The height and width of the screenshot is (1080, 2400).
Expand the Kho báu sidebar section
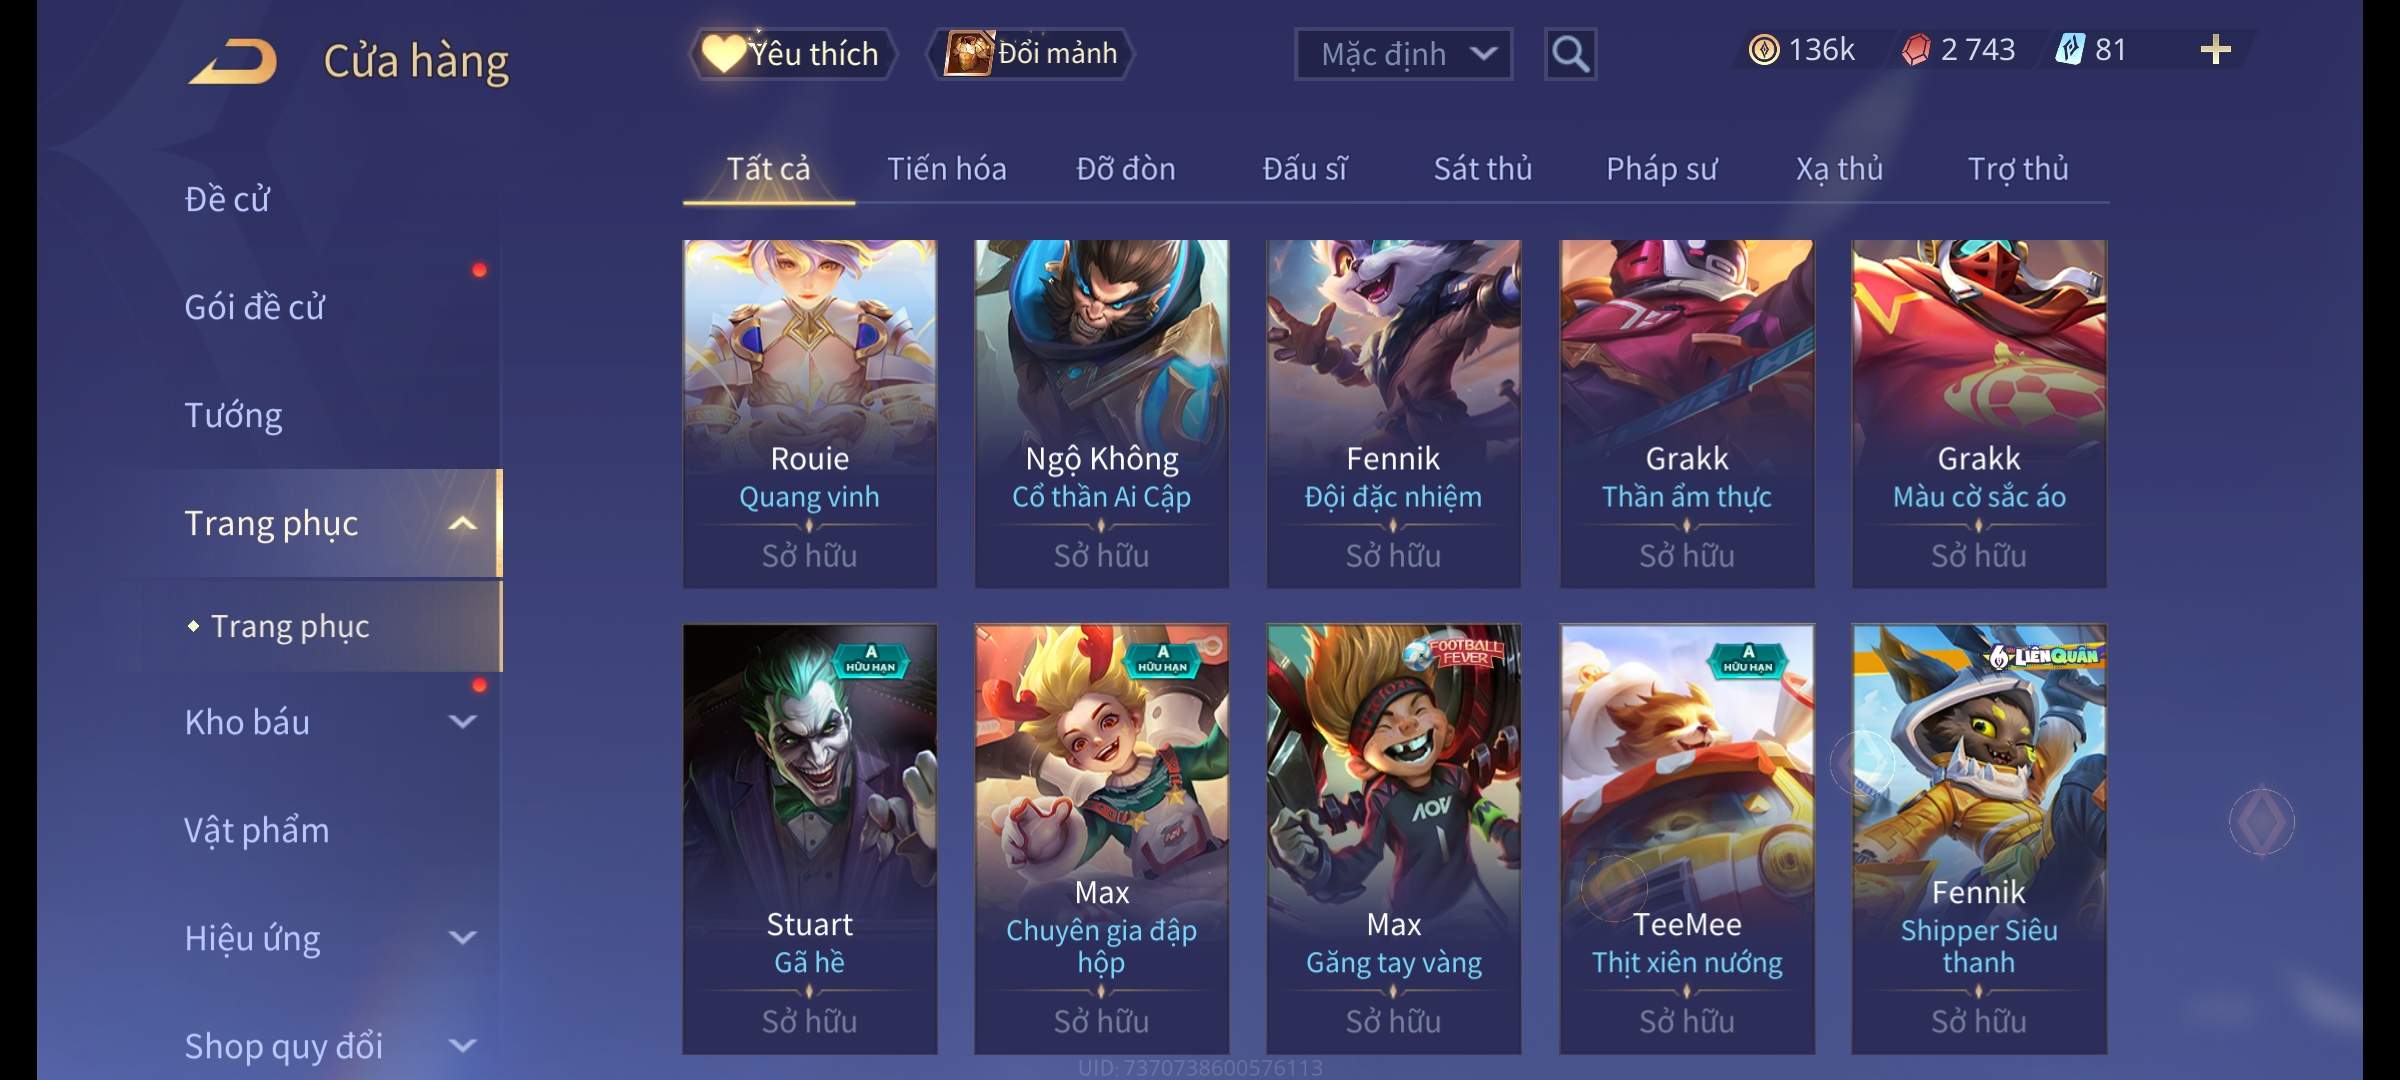point(462,721)
